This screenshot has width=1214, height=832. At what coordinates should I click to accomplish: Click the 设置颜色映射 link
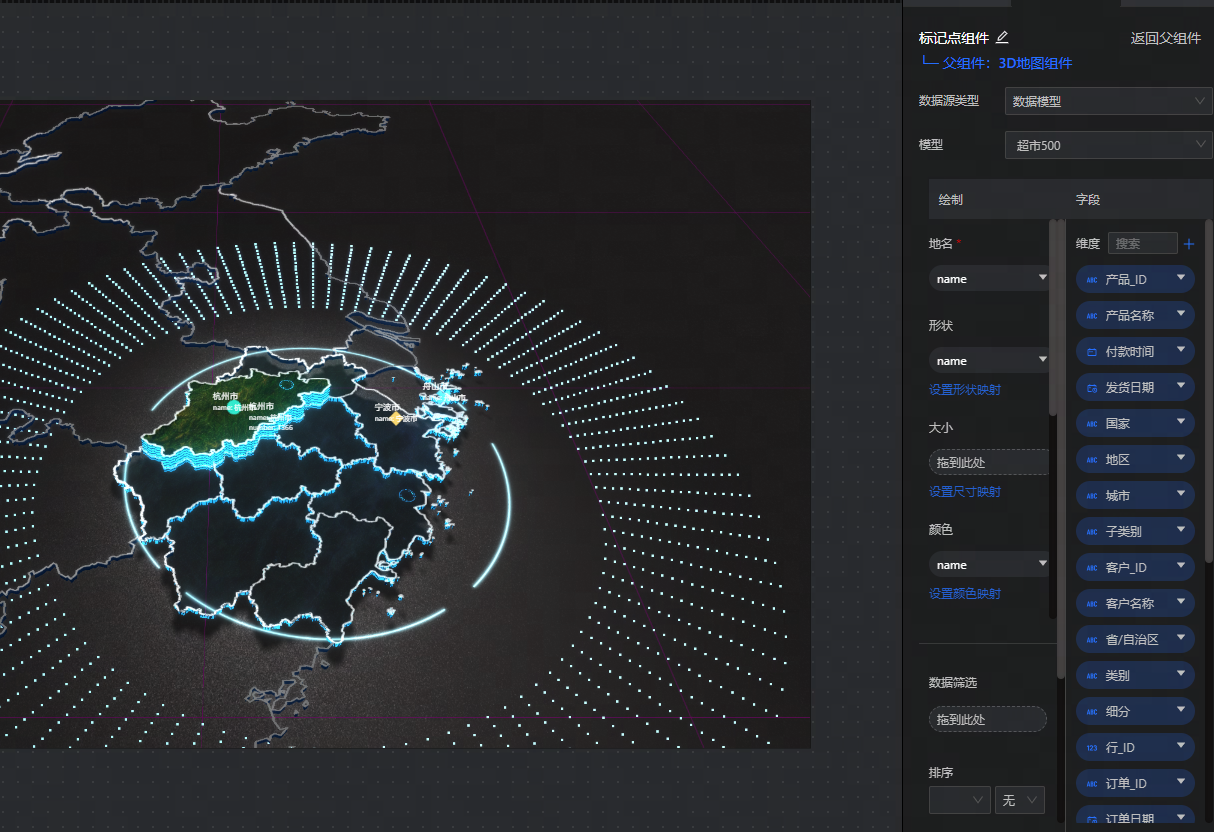(964, 594)
